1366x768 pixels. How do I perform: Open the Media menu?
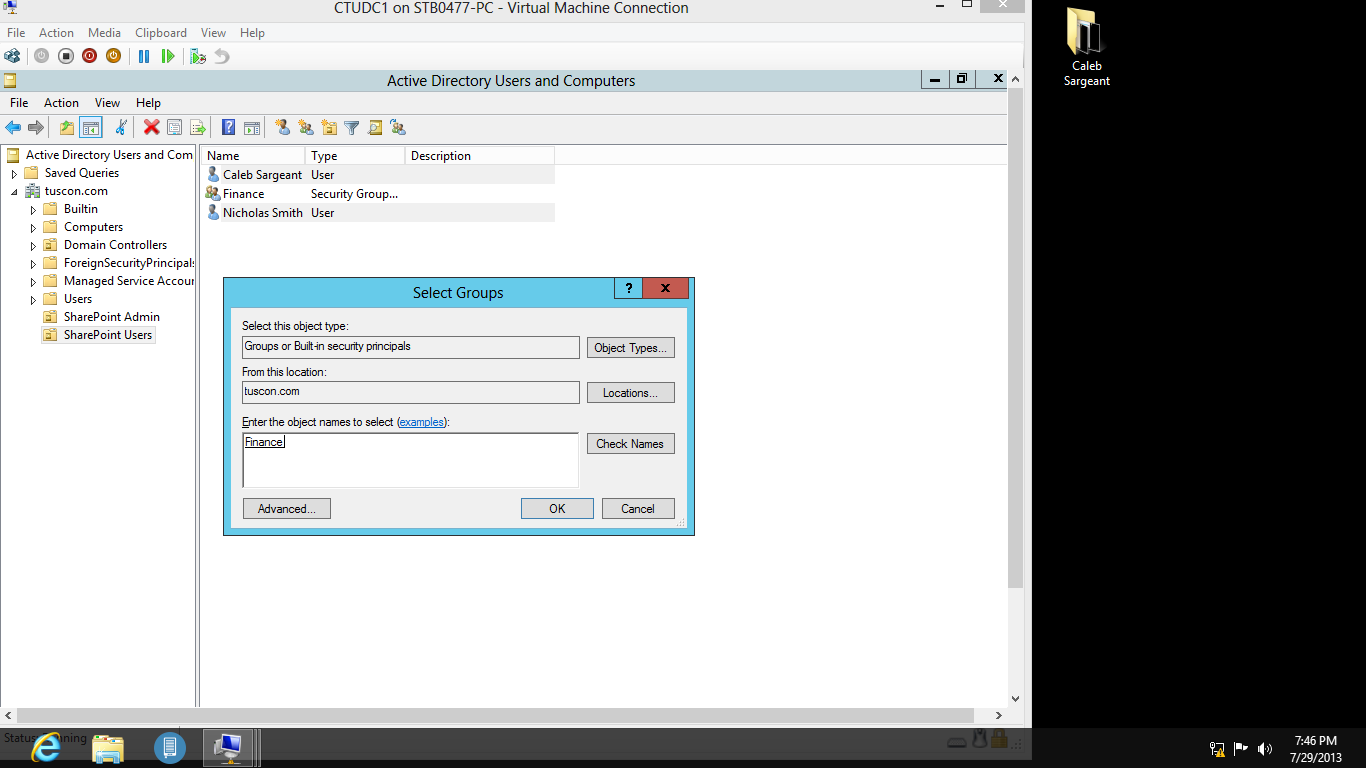click(104, 33)
